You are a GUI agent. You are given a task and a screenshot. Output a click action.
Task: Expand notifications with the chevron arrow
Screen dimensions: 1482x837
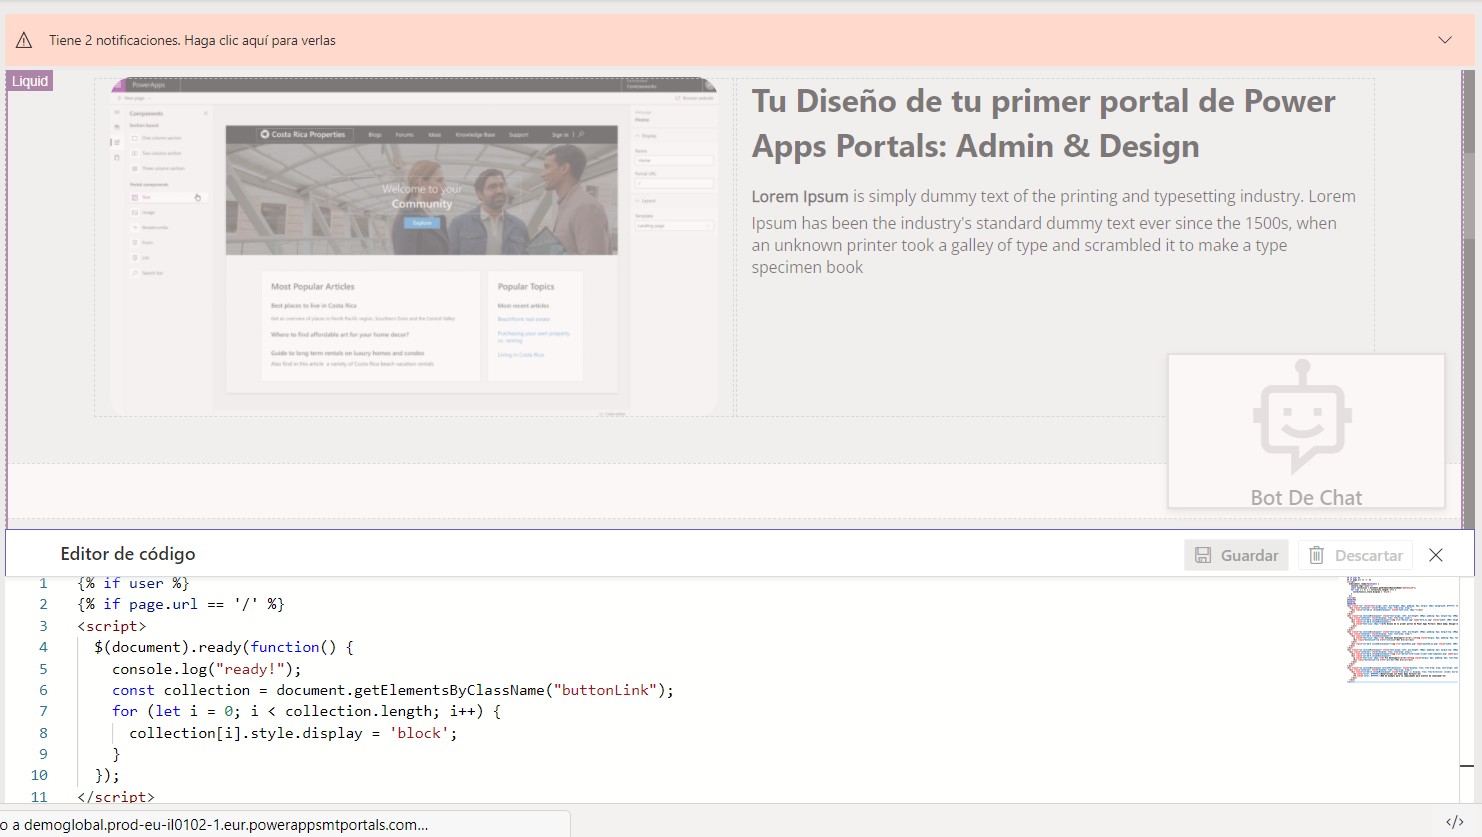1445,40
